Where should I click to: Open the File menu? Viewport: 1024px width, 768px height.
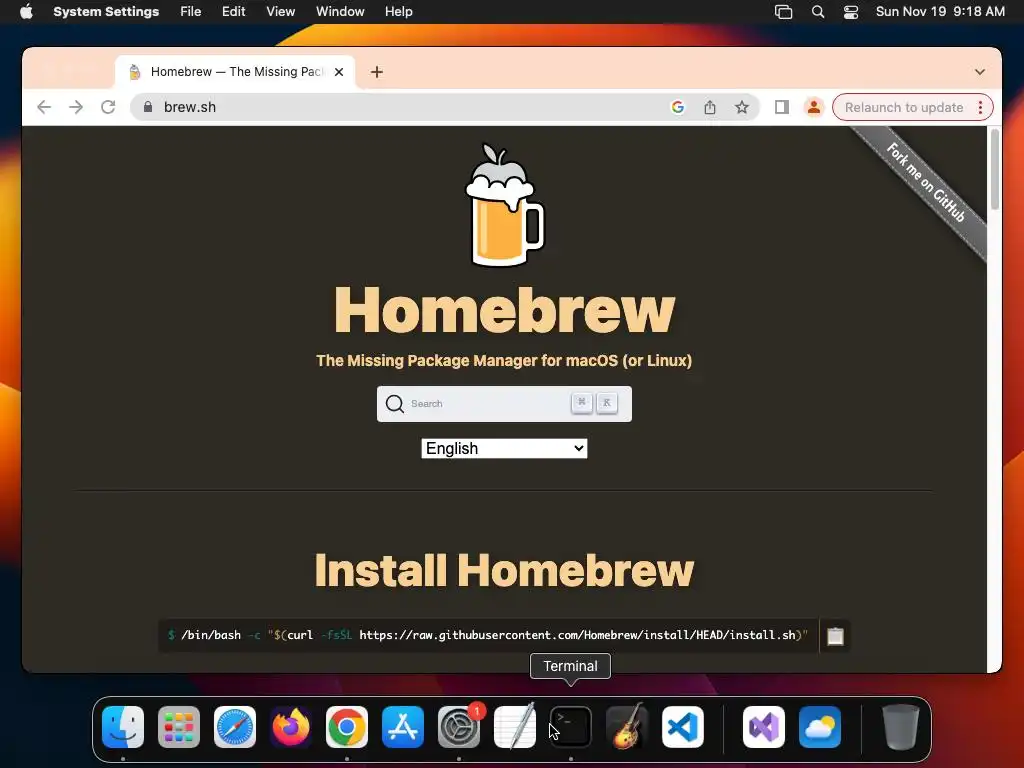[191, 12]
